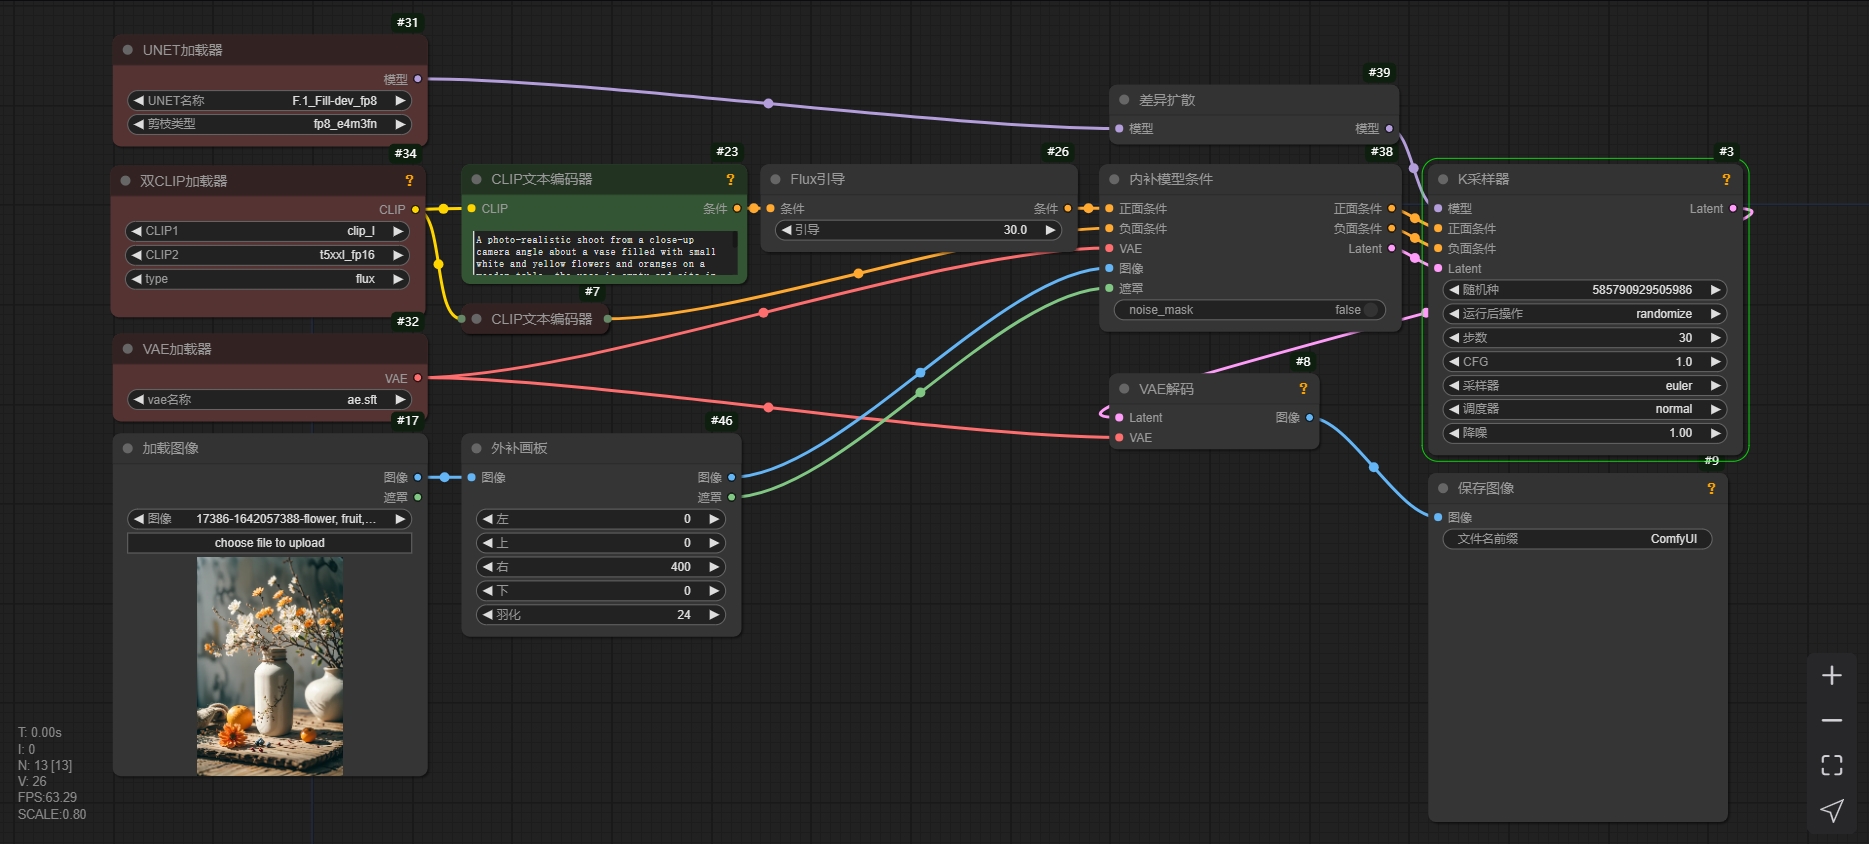Click the 外补画板 遮罩 output socket
1869x844 pixels.
pos(731,497)
